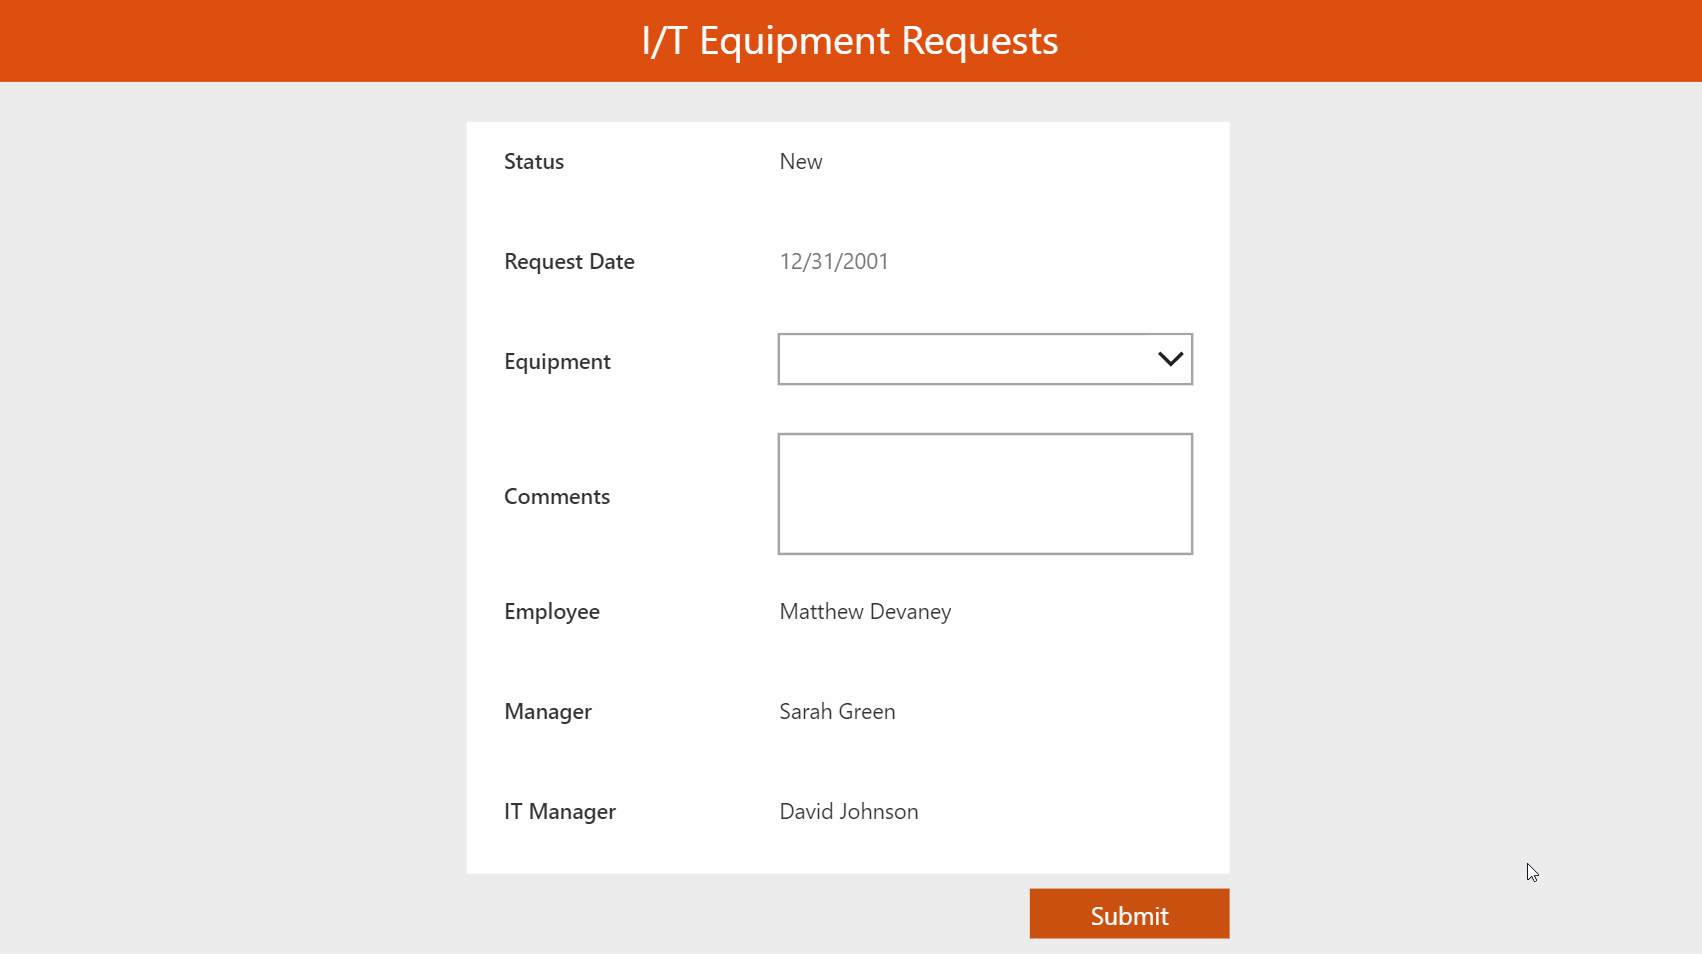Open the Equipment selection list
Screen dimensions: 1702x954
(985, 359)
